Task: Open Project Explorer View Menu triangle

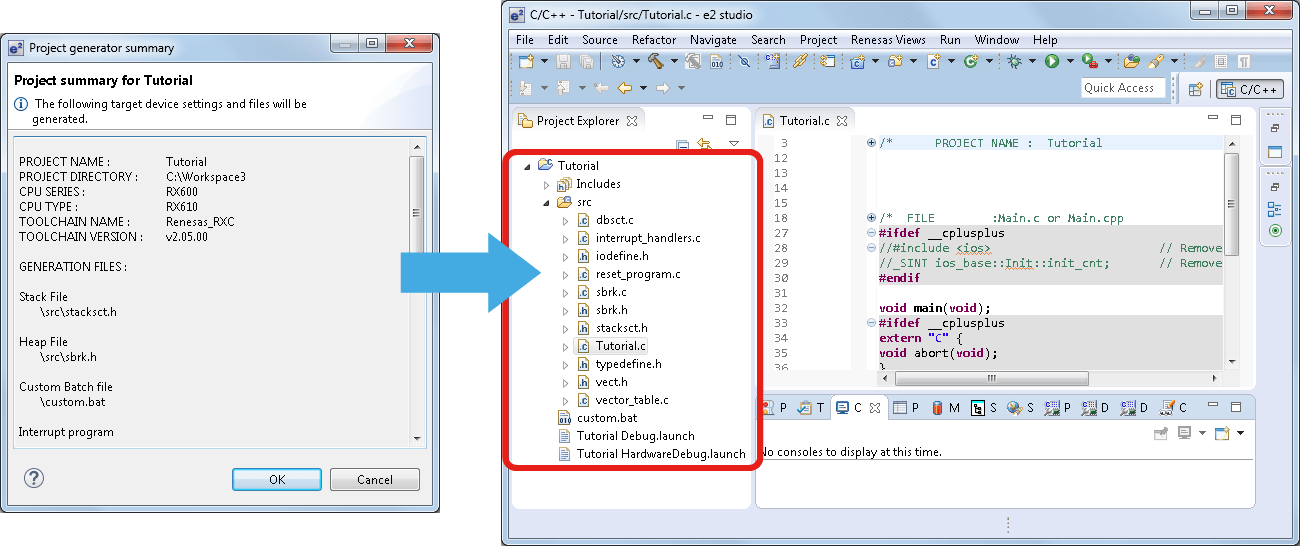Action: click(x=733, y=145)
